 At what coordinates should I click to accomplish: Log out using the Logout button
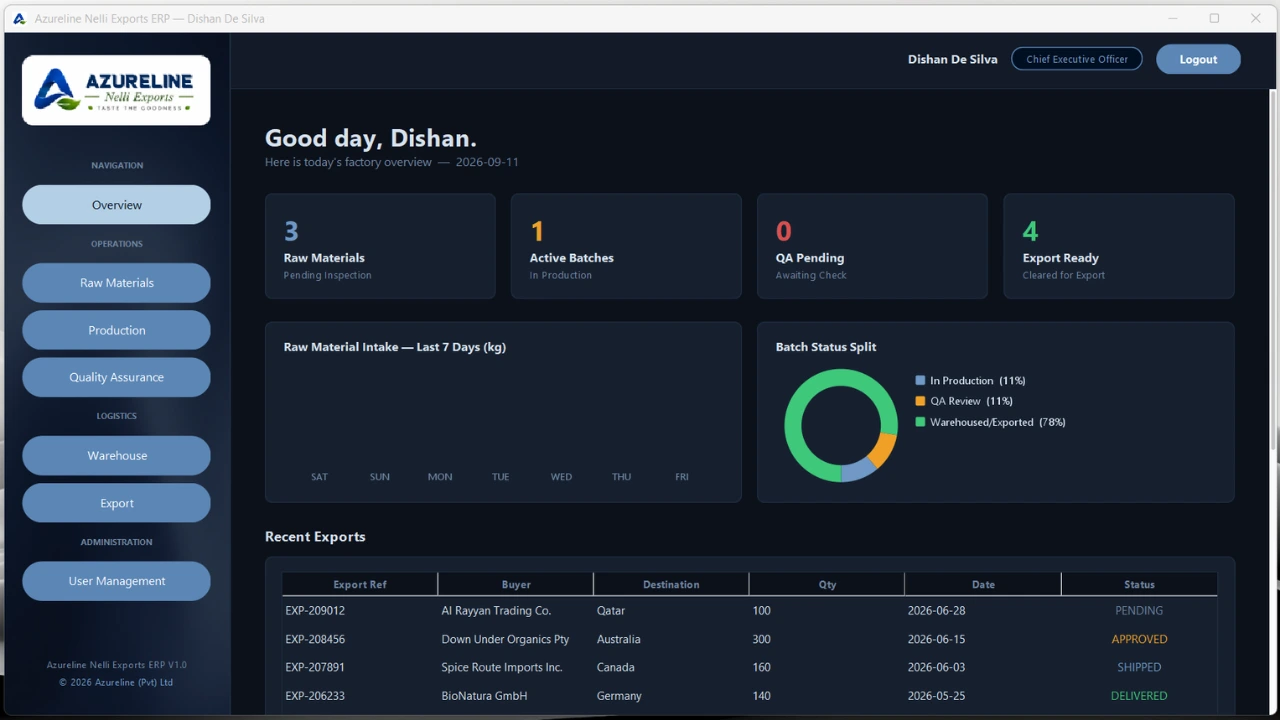1198,59
